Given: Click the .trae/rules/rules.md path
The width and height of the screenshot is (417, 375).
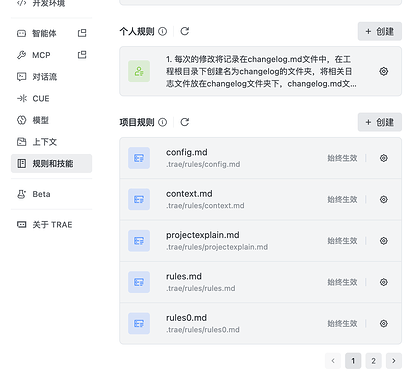Looking at the screenshot, I should [x=201, y=288].
